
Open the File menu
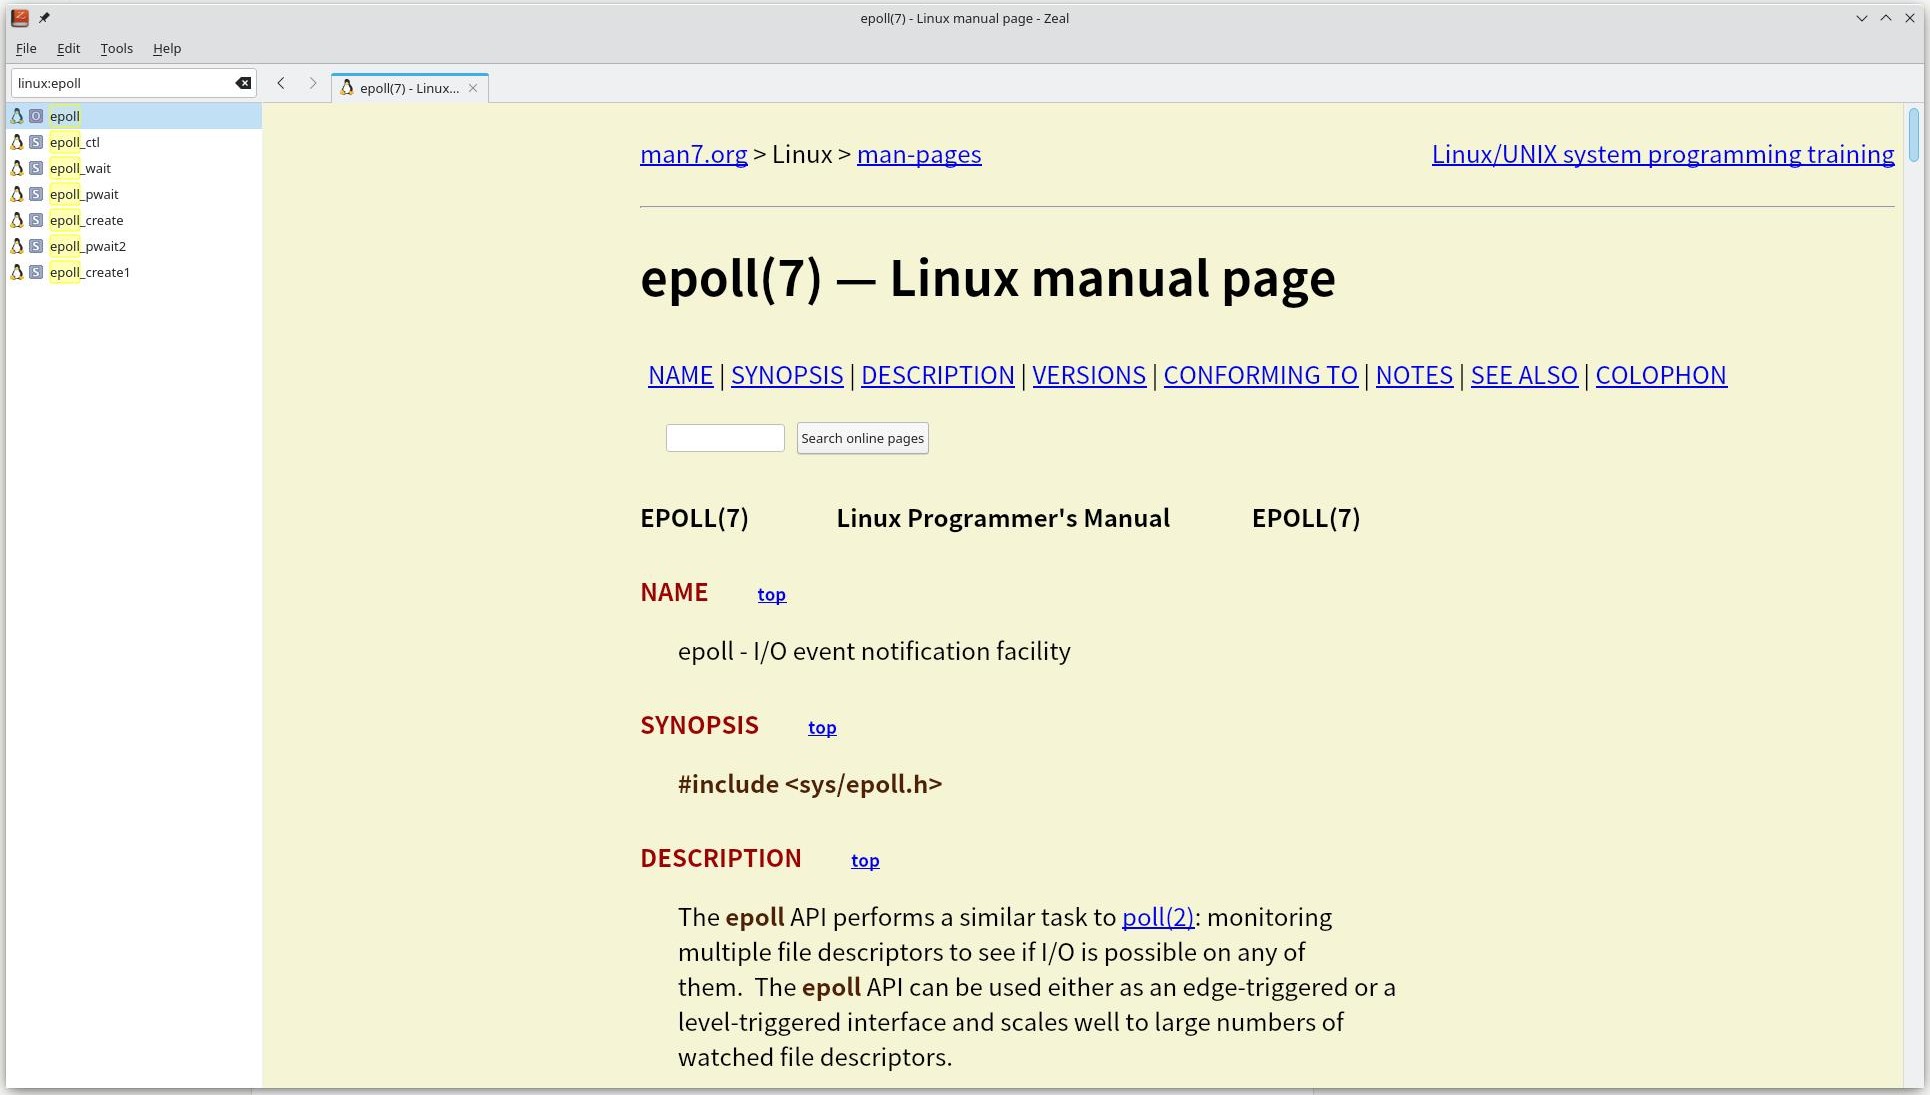[25, 48]
